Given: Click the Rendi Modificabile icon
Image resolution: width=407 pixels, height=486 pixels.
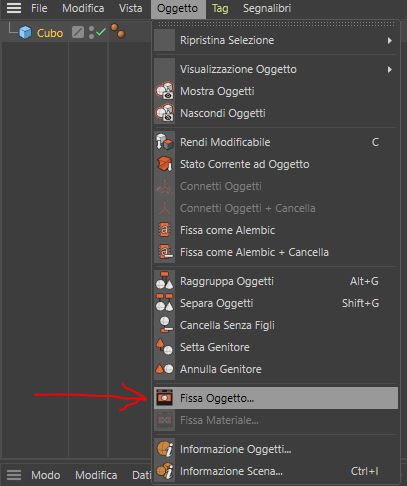Looking at the screenshot, I should pos(165,142).
